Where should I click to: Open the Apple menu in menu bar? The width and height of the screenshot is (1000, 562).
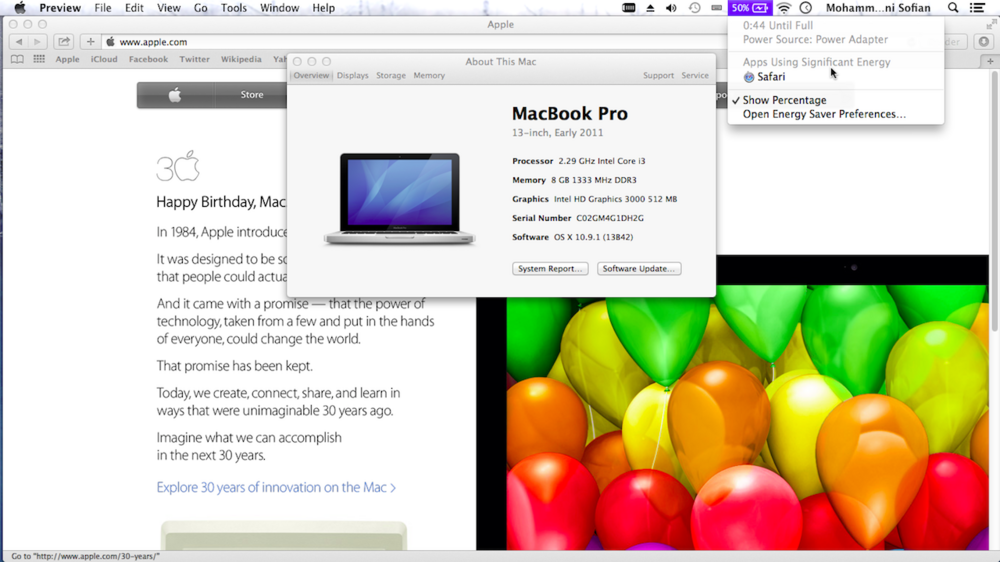20,8
